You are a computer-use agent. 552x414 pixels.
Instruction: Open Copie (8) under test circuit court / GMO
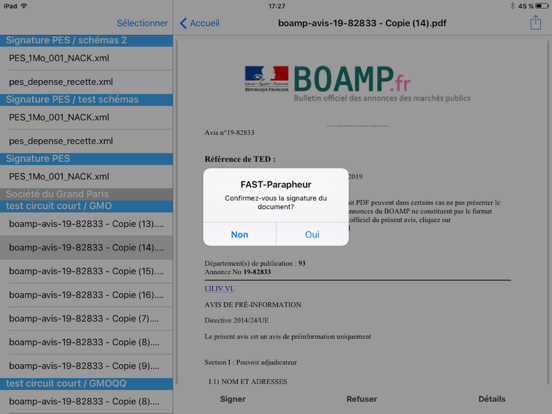point(86,342)
